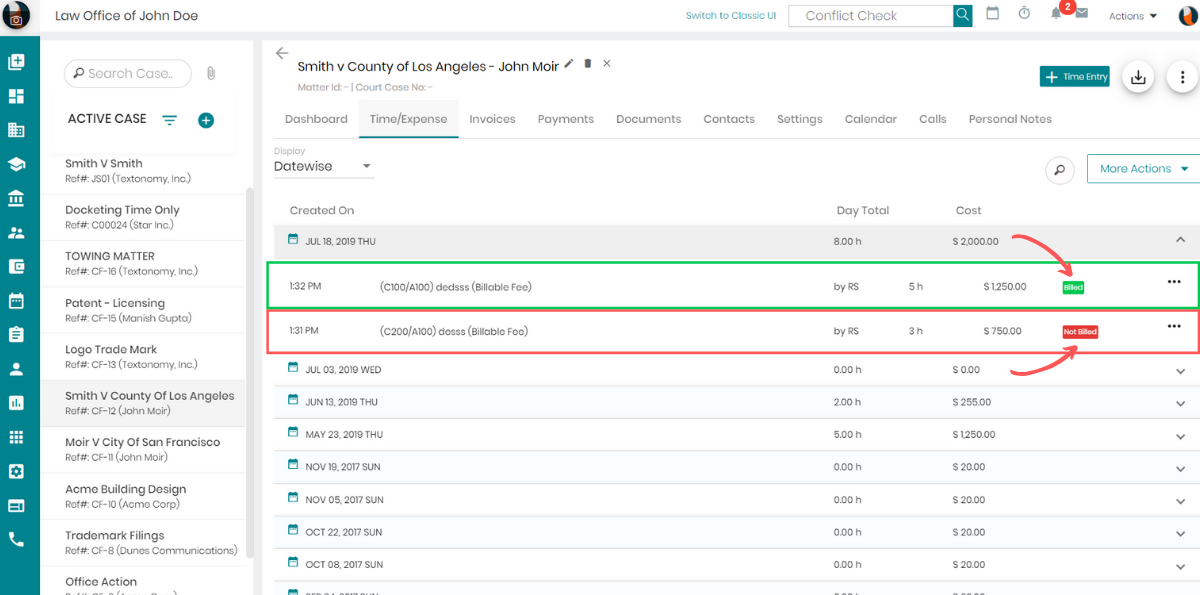
Task: Expand the MAY 23, 2019 THU row
Action: 1181,435
